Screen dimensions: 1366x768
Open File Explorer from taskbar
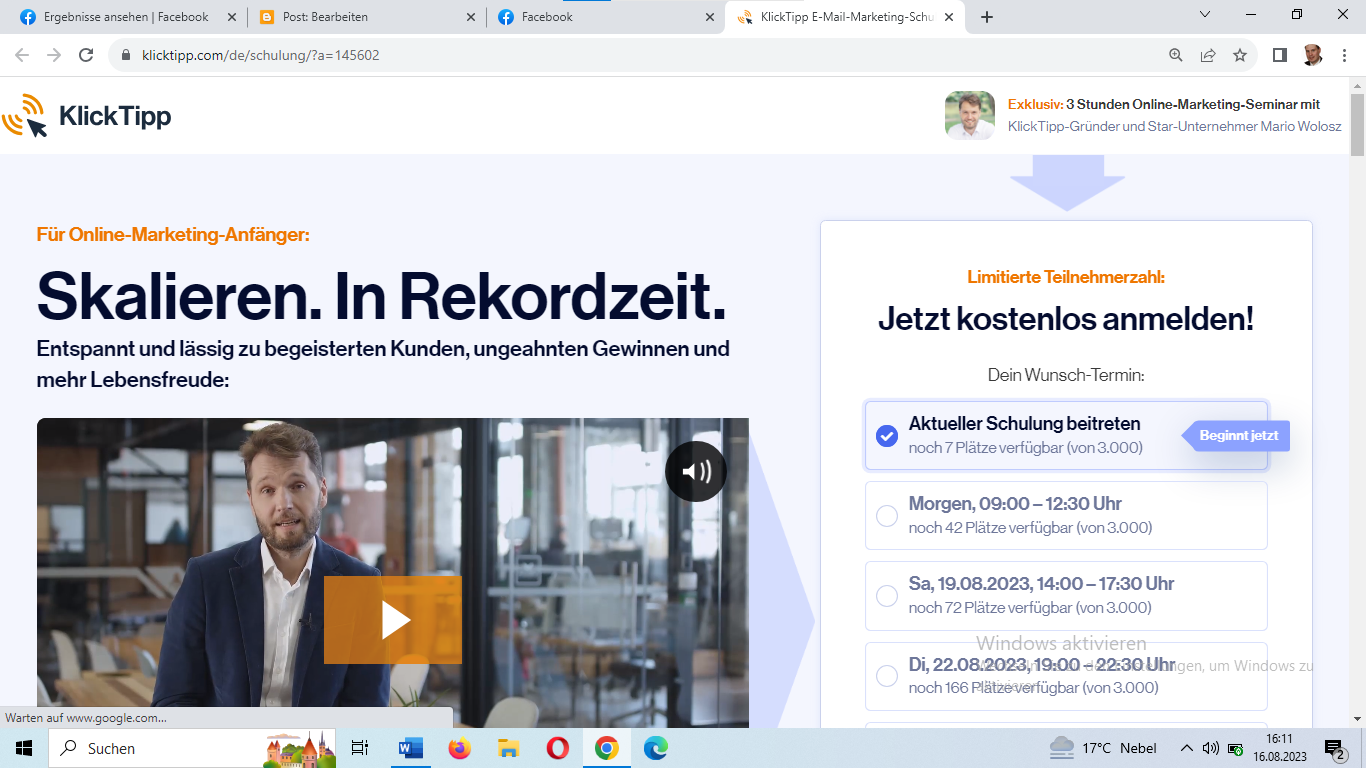click(508, 748)
